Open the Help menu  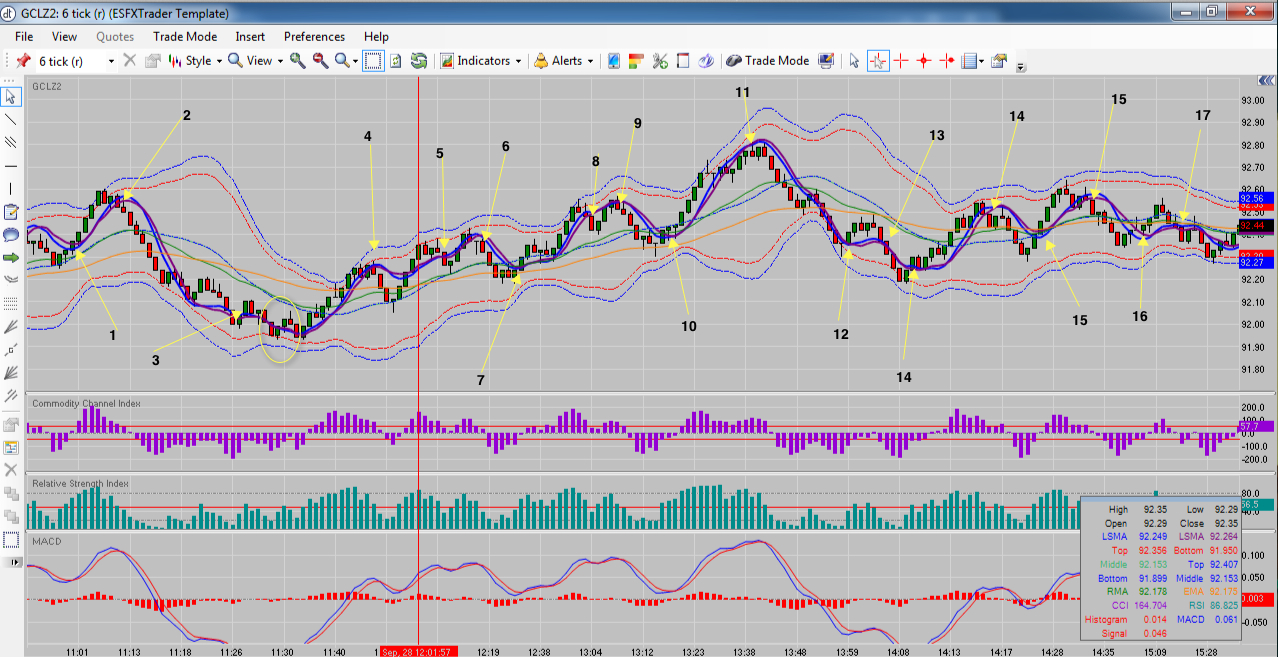(x=376, y=36)
